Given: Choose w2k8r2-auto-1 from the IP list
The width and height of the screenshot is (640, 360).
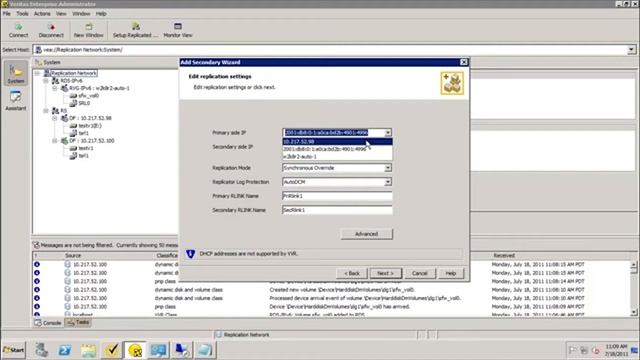Looking at the screenshot, I should coord(338,156).
